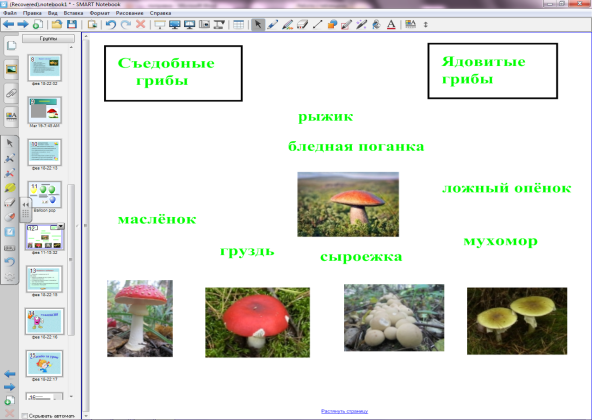Open the Файл menu
Viewport: 592px width, 420px height.
(x=10, y=13)
